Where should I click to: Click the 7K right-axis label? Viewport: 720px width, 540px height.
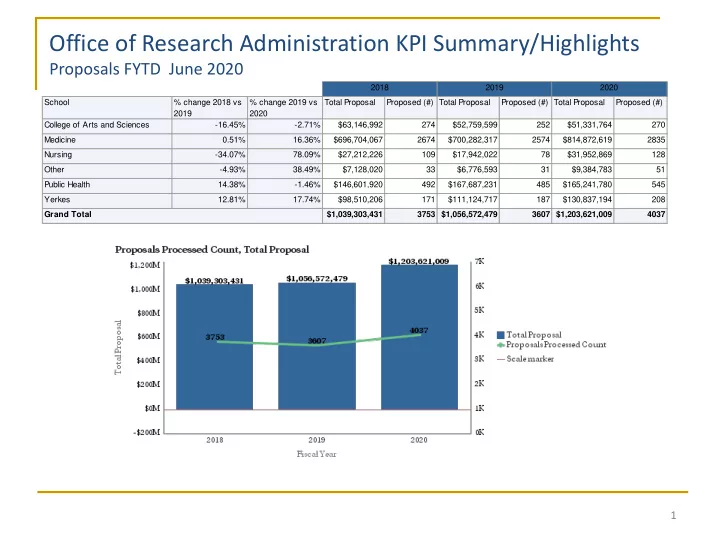point(479,261)
